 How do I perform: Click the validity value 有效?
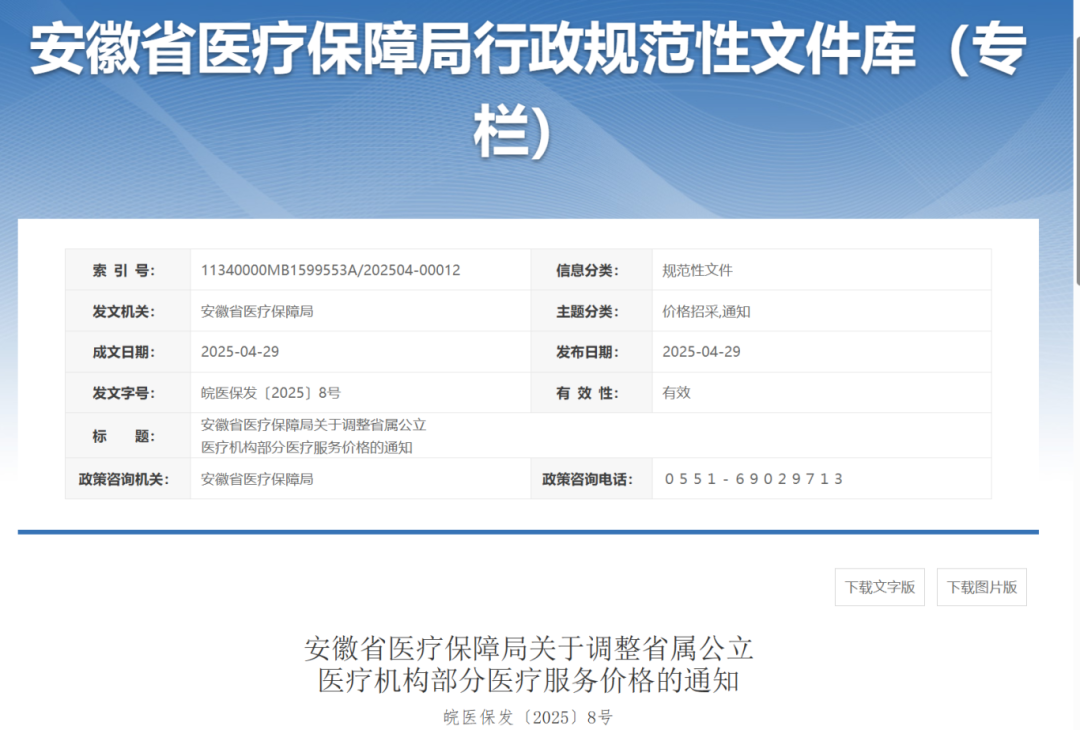[x=676, y=393]
